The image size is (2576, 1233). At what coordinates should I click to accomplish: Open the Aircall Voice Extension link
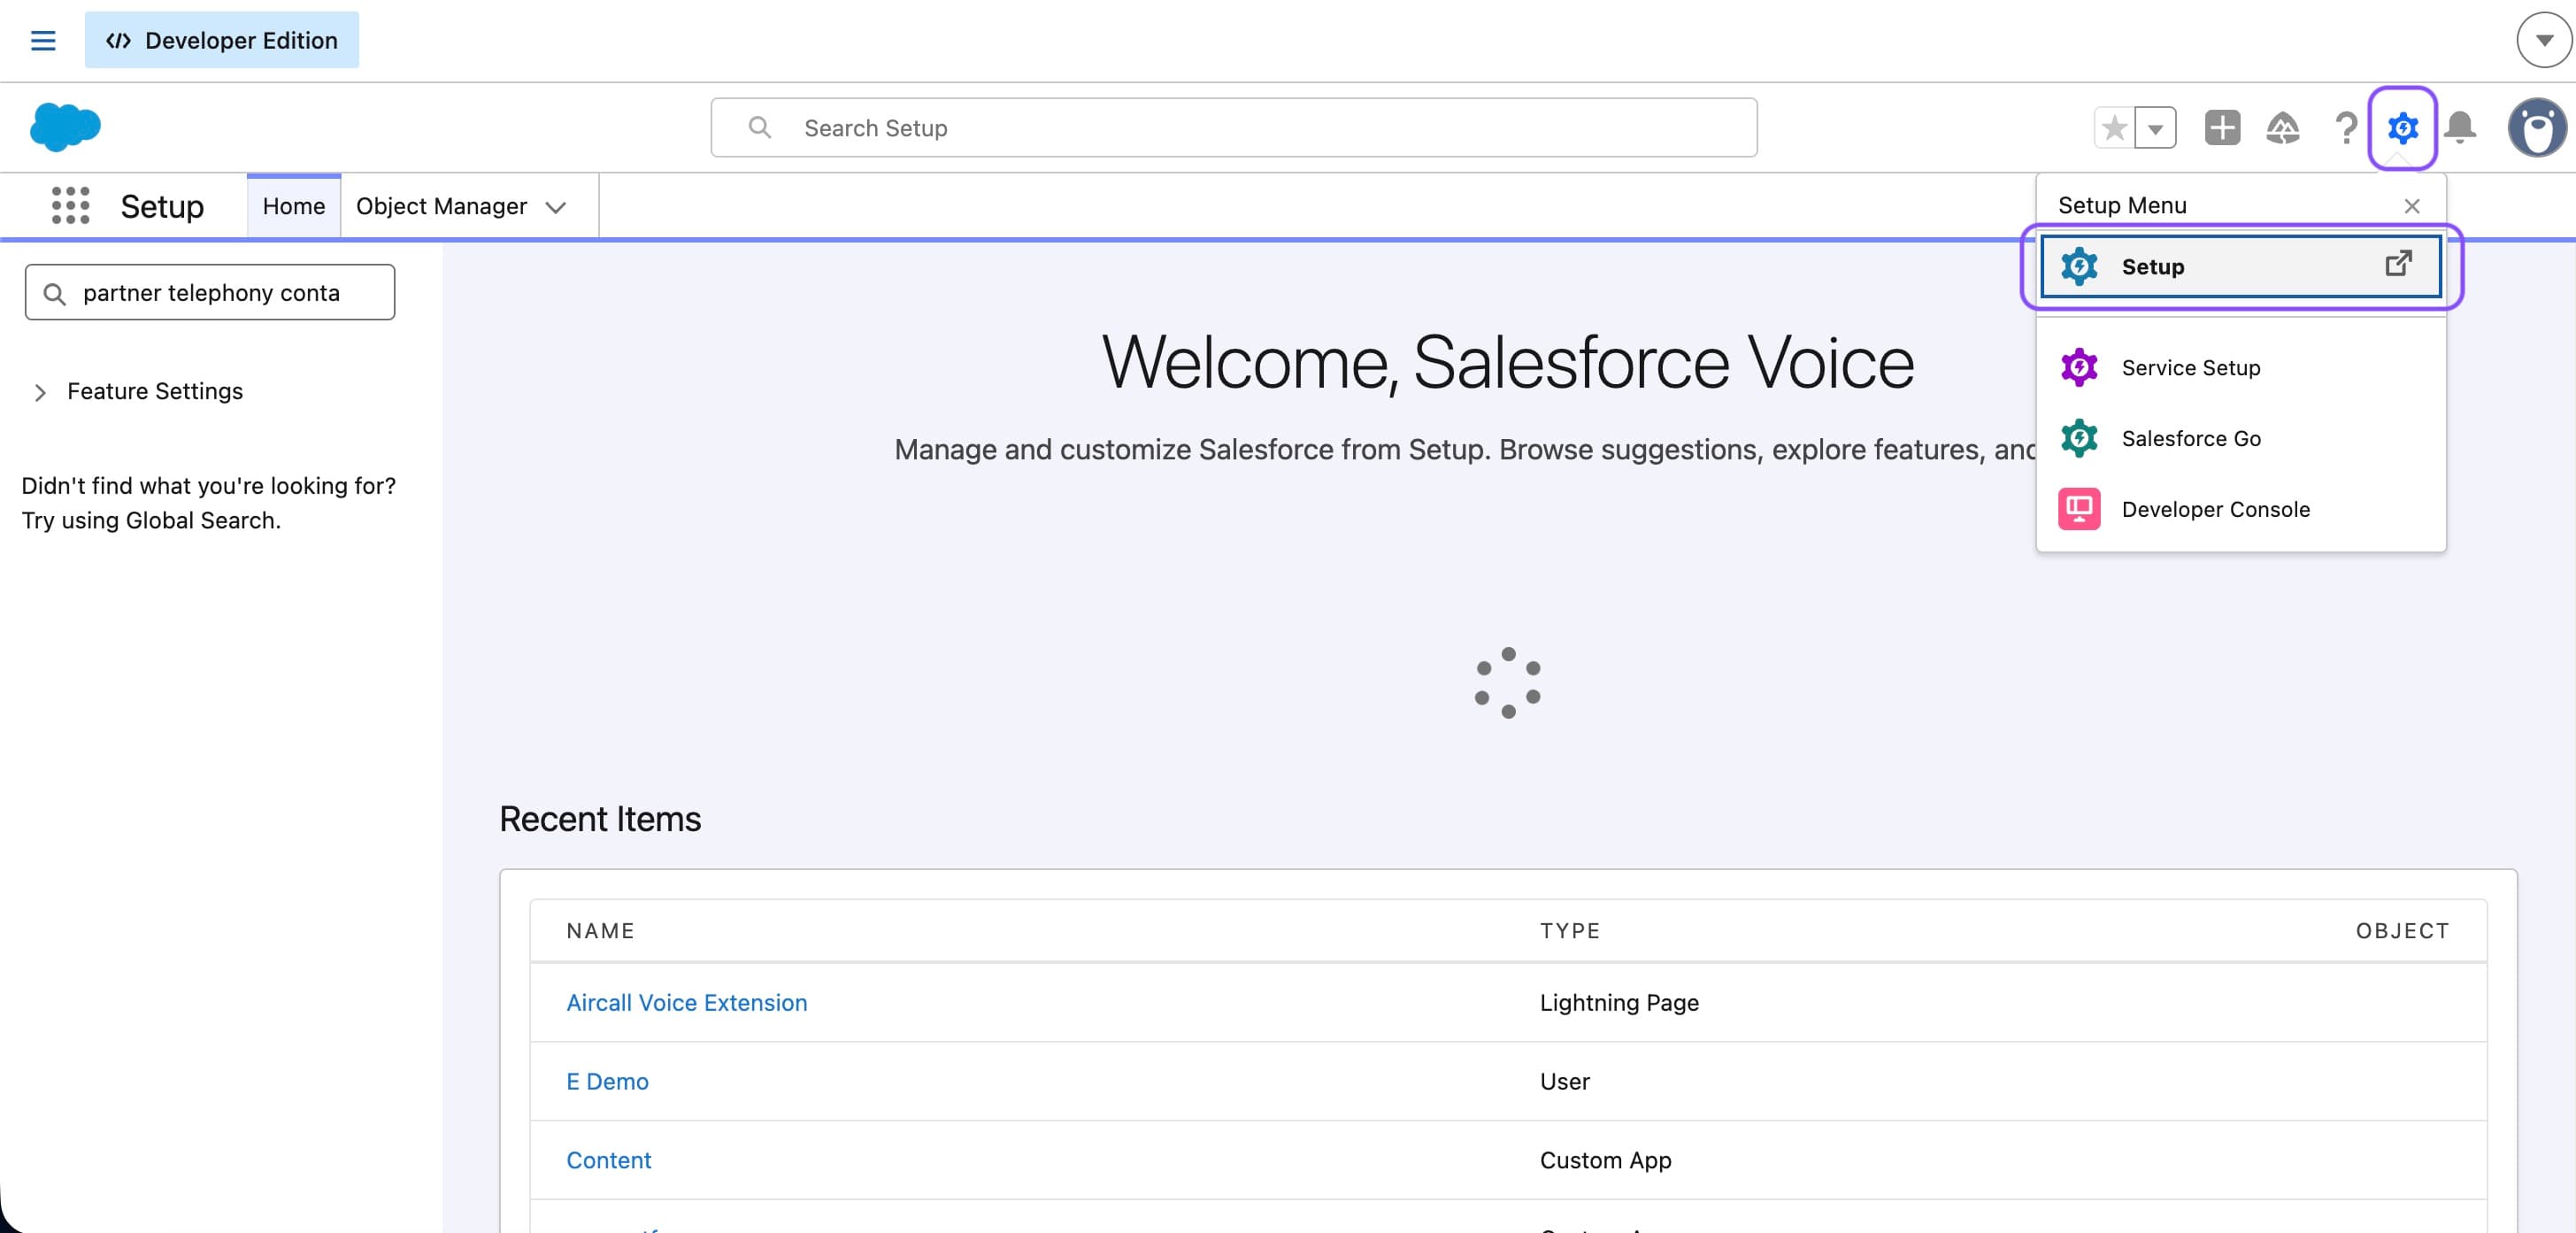pos(686,1002)
